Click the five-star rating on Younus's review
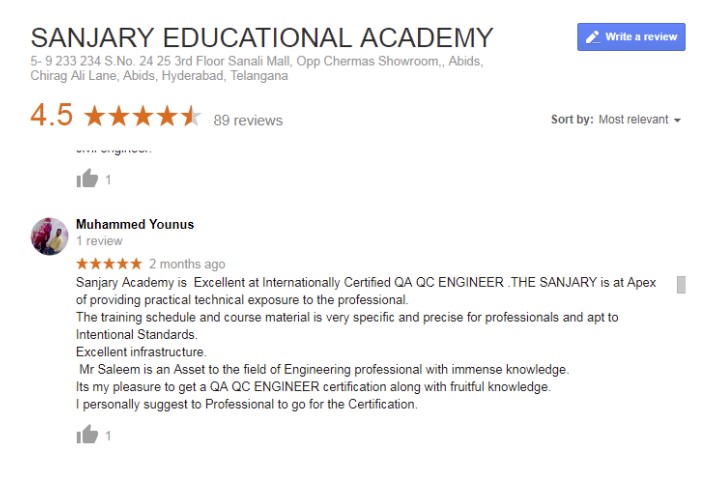 [x=109, y=264]
